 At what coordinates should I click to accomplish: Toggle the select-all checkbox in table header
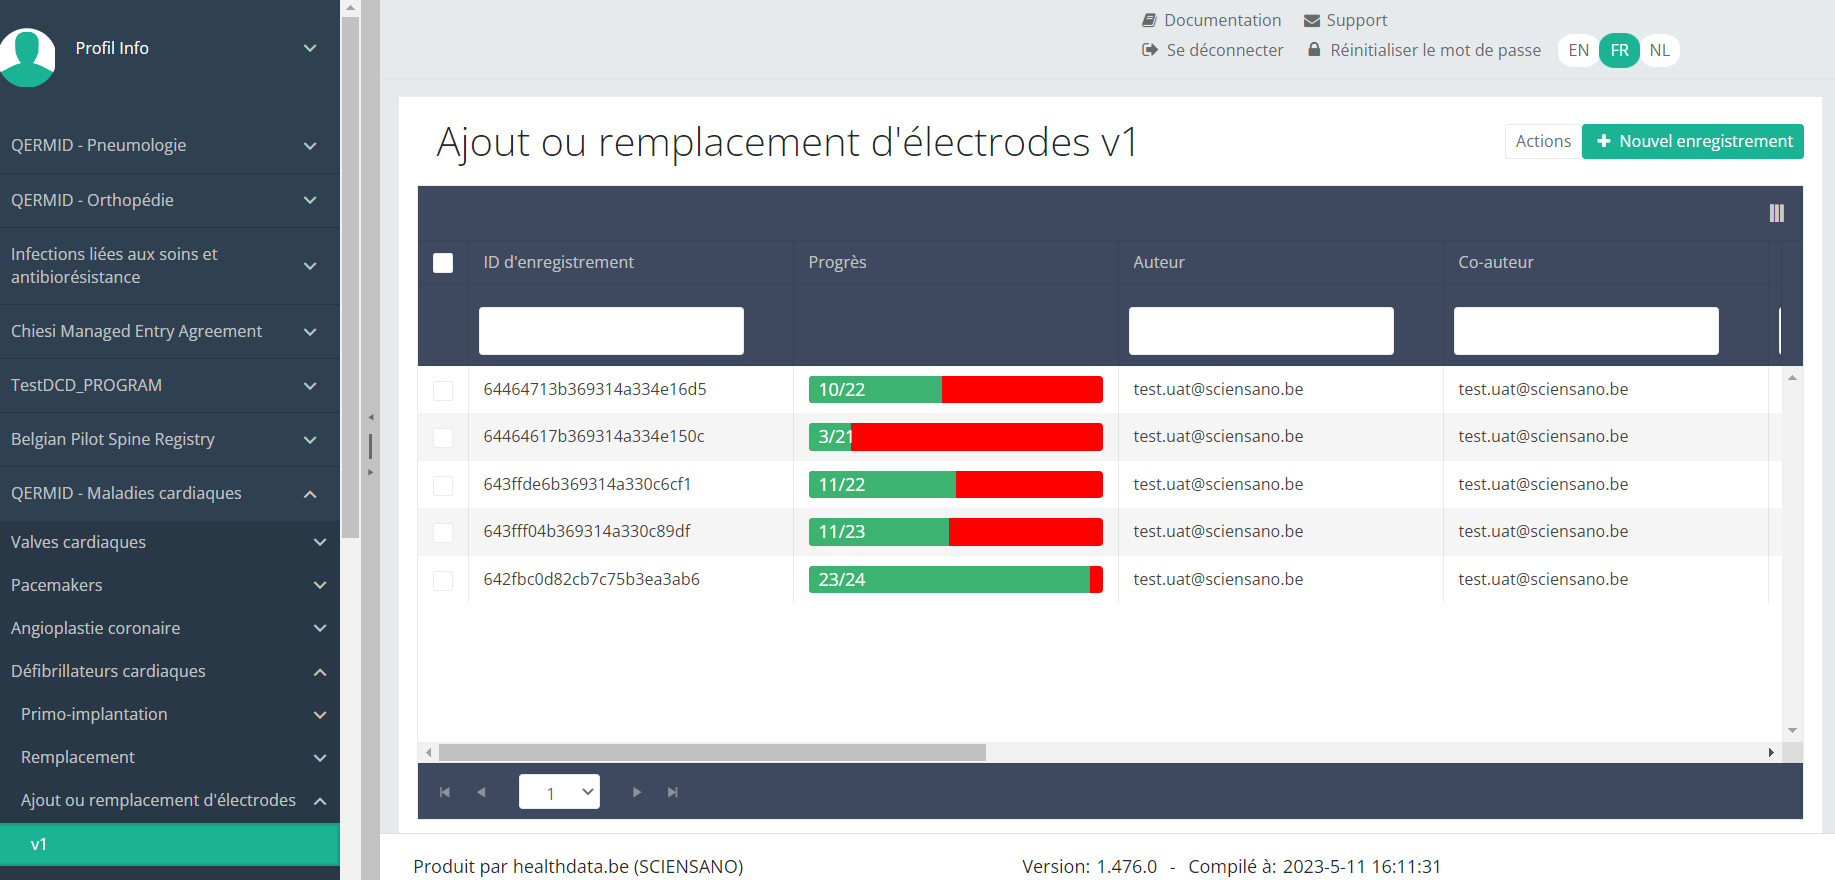[443, 263]
